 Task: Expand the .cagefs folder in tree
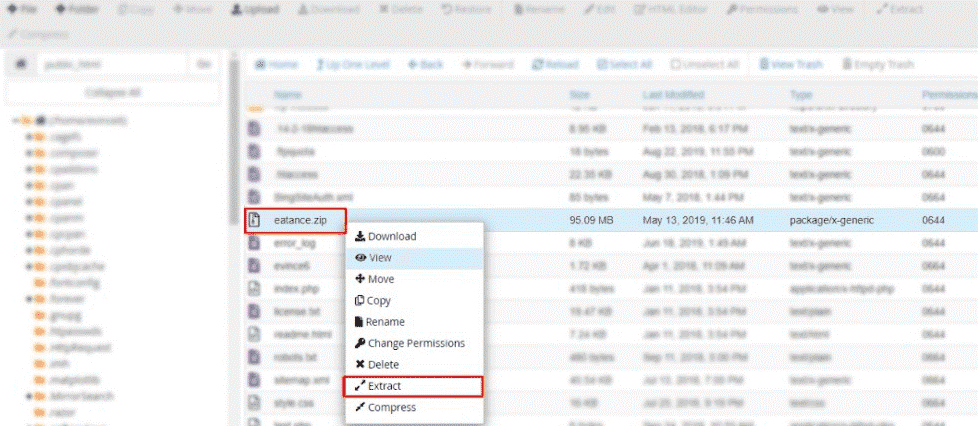coord(29,137)
